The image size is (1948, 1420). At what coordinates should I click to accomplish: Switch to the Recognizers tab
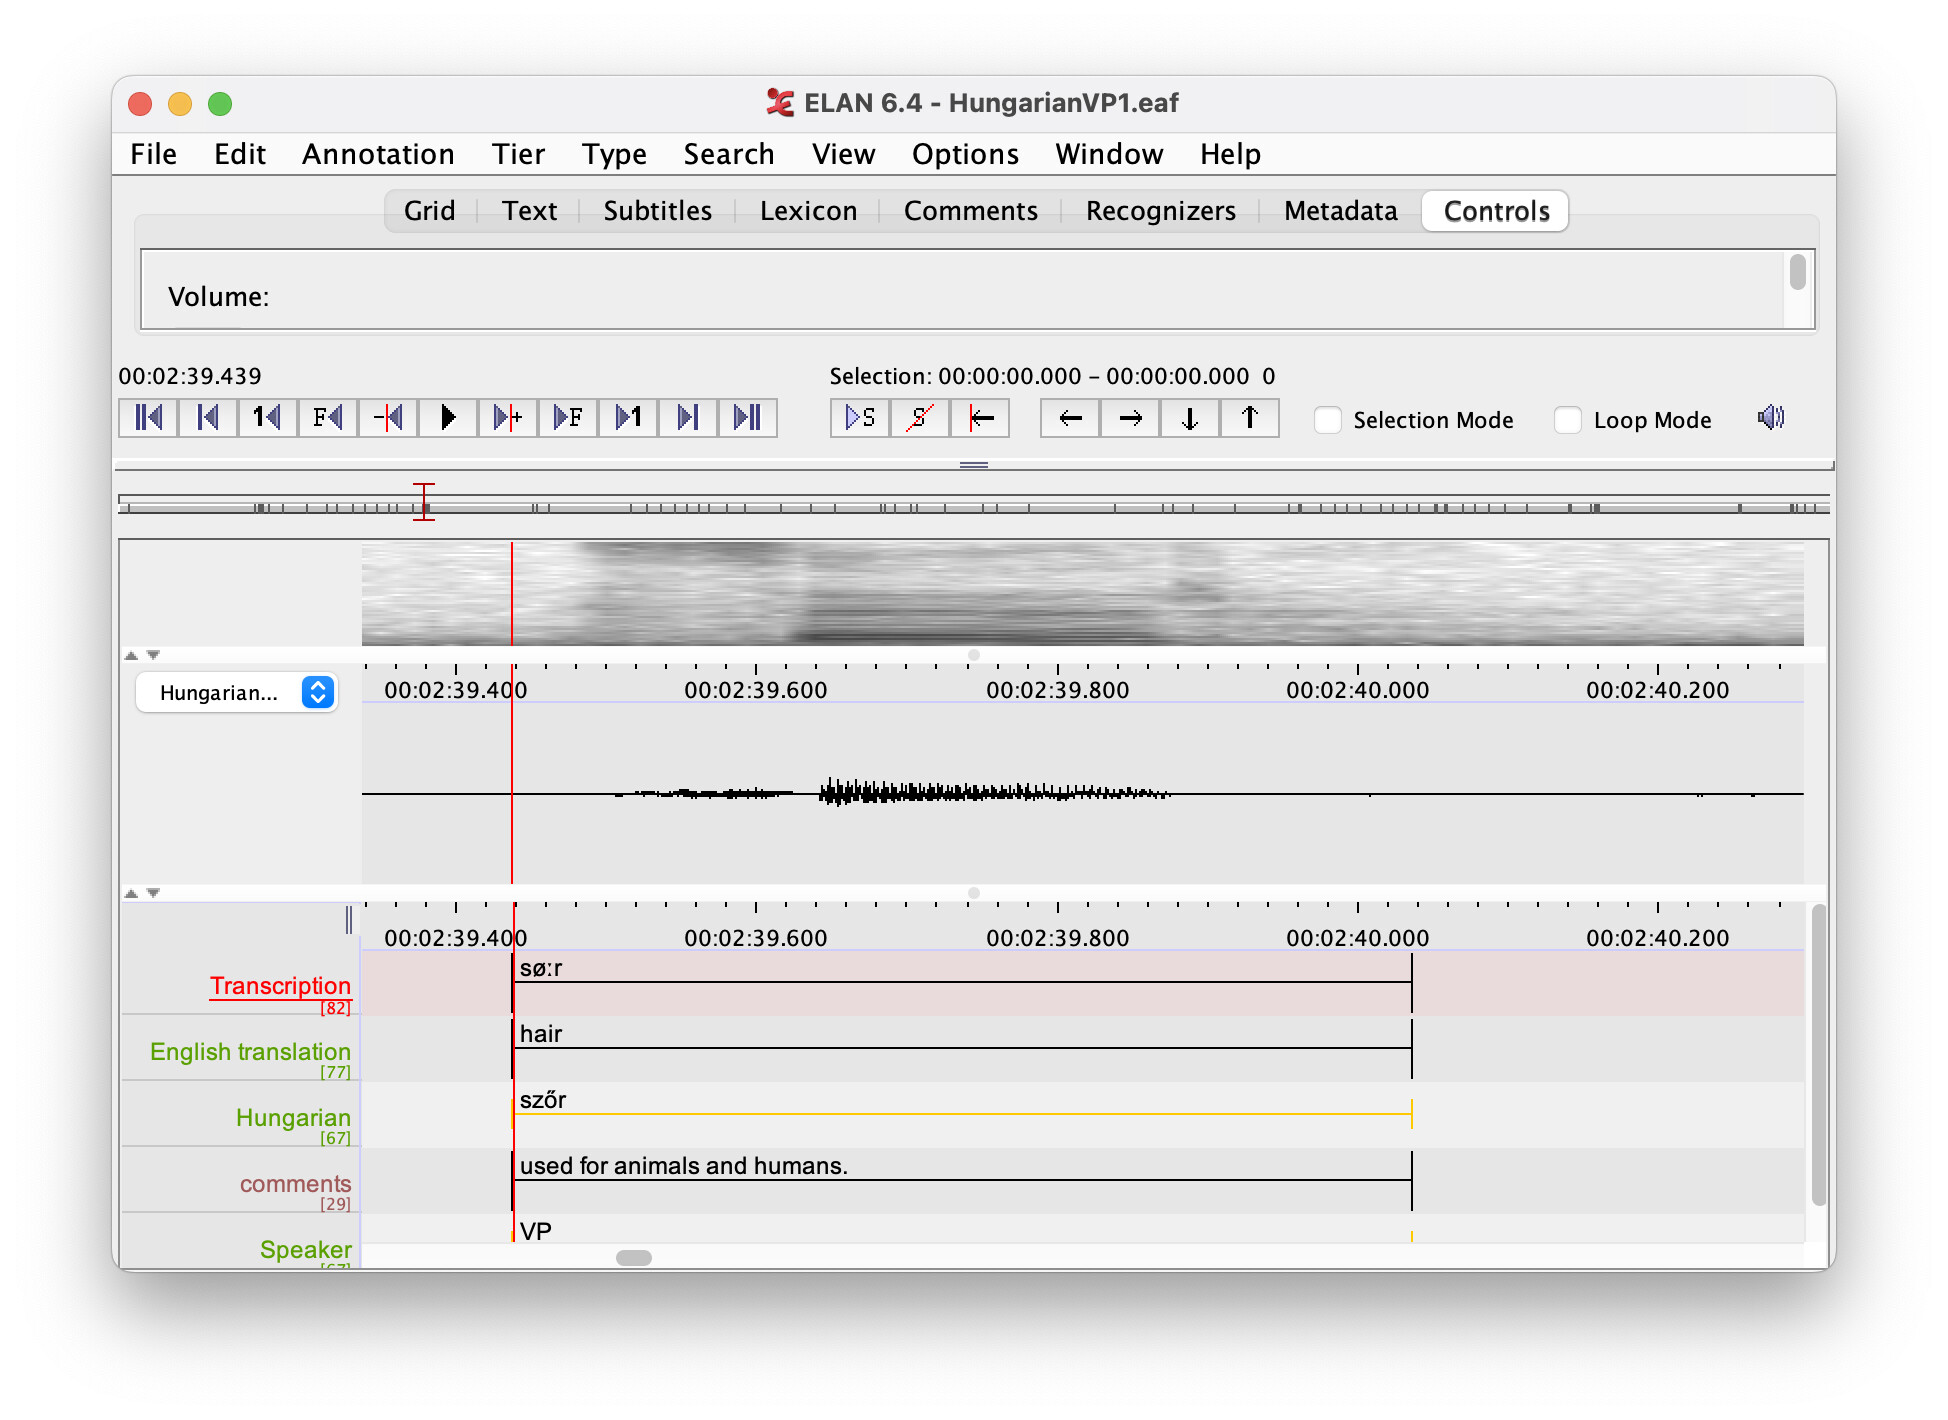click(x=1160, y=211)
